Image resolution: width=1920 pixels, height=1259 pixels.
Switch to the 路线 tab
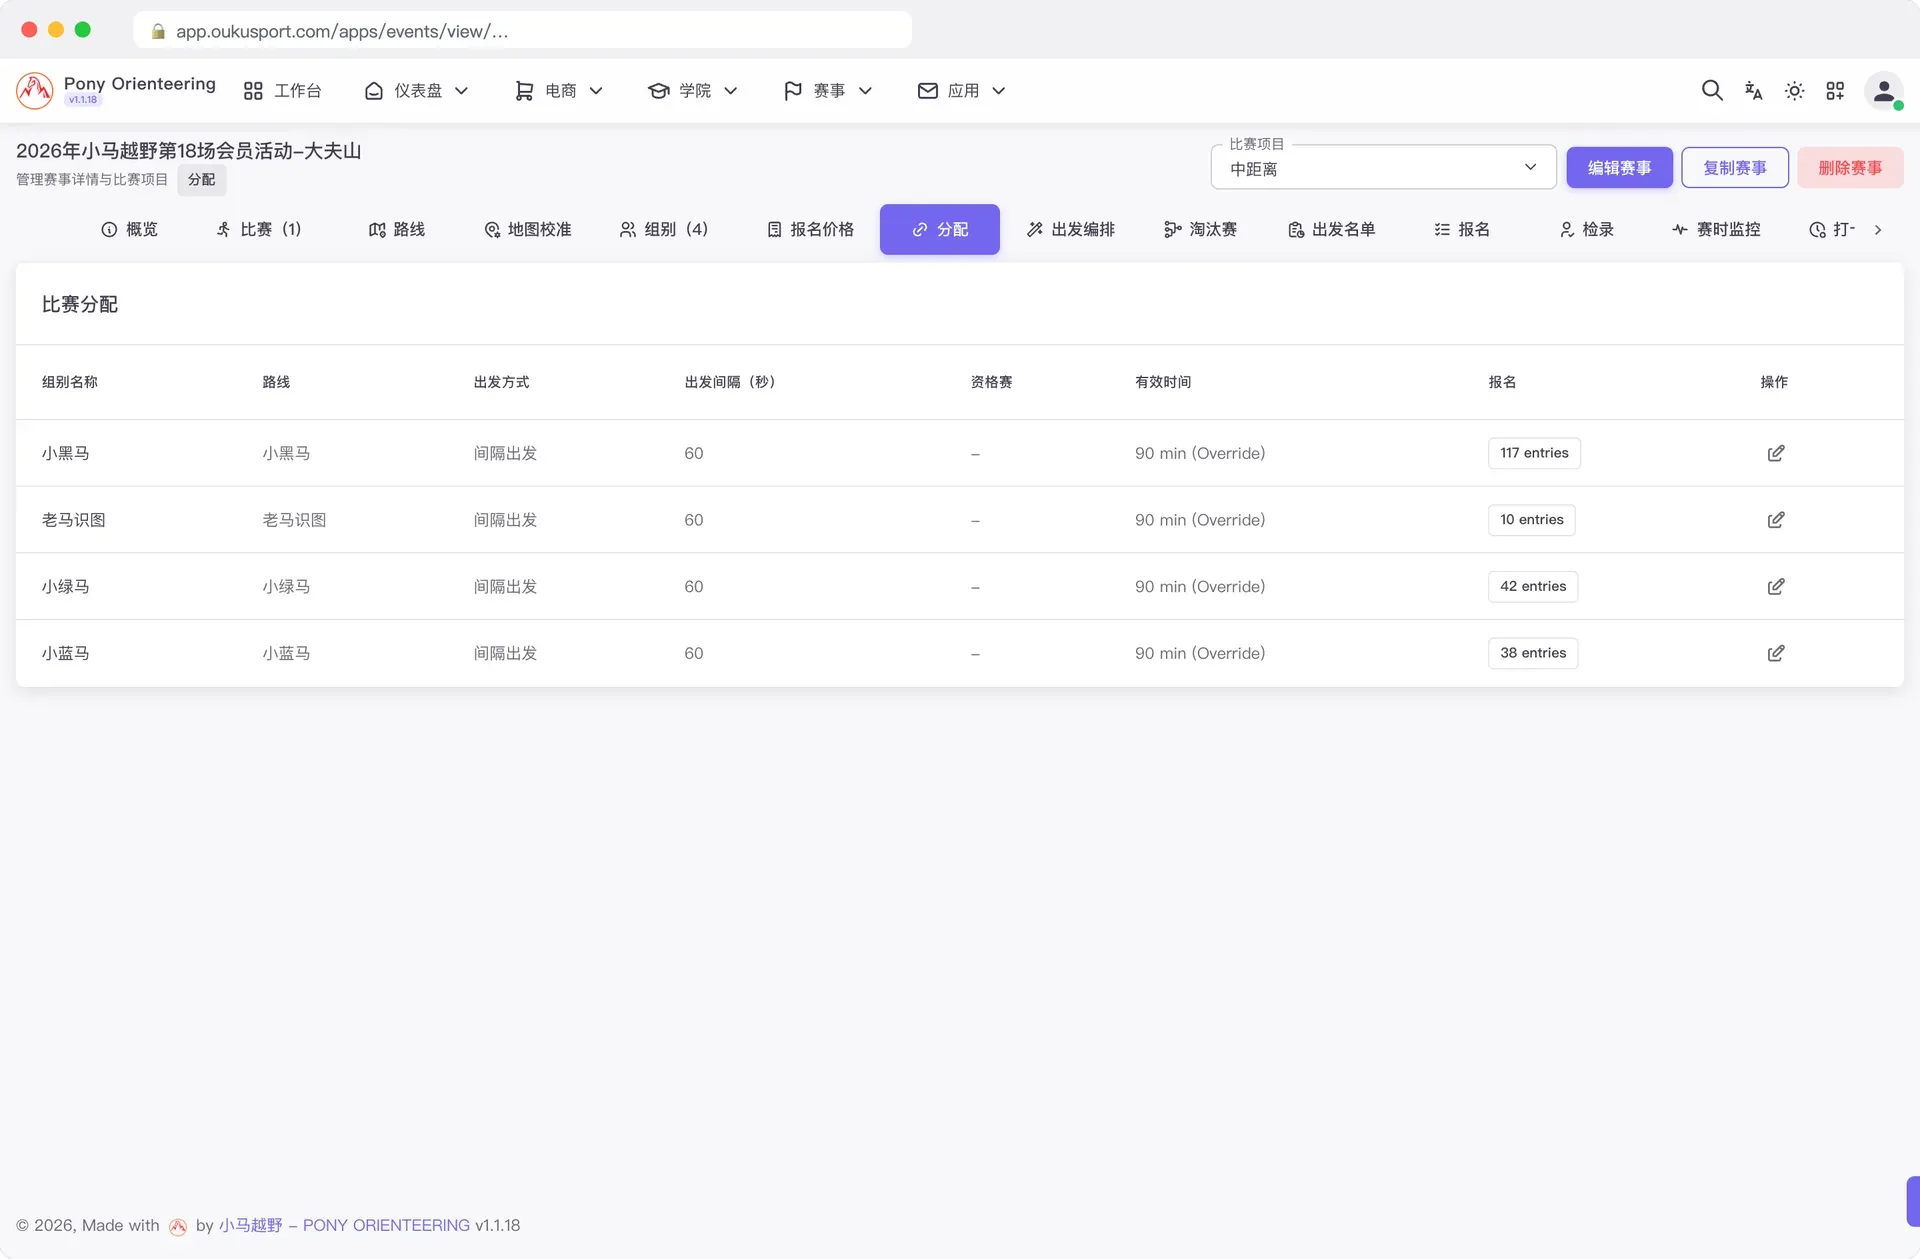pyautogui.click(x=397, y=230)
